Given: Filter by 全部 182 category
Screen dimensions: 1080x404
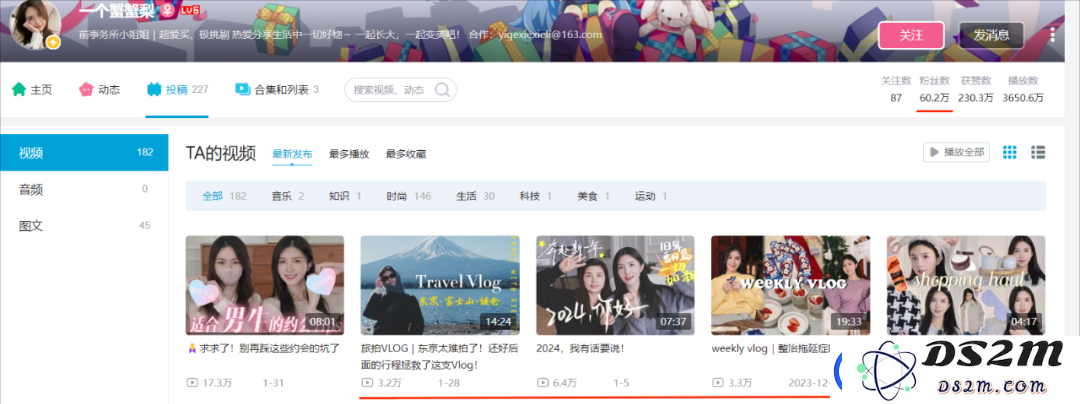Looking at the screenshot, I should (x=225, y=196).
